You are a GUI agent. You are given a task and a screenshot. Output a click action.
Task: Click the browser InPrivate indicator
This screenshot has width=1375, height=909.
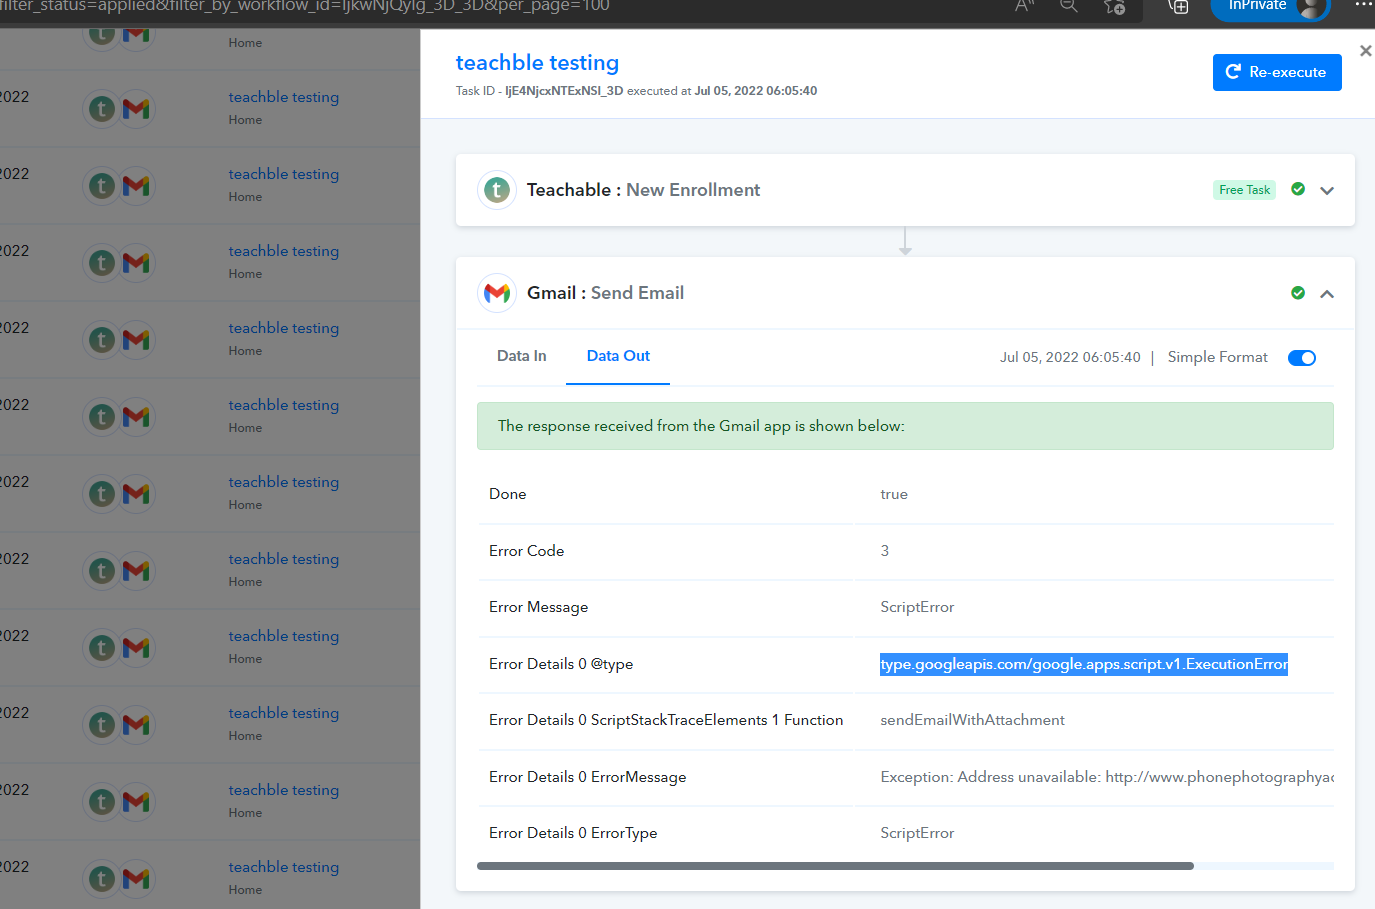[1270, 8]
